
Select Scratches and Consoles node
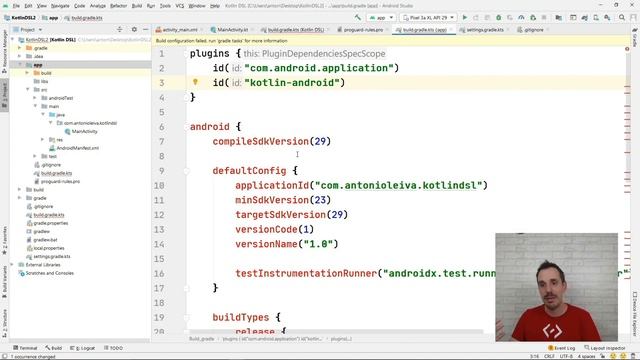[49, 273]
